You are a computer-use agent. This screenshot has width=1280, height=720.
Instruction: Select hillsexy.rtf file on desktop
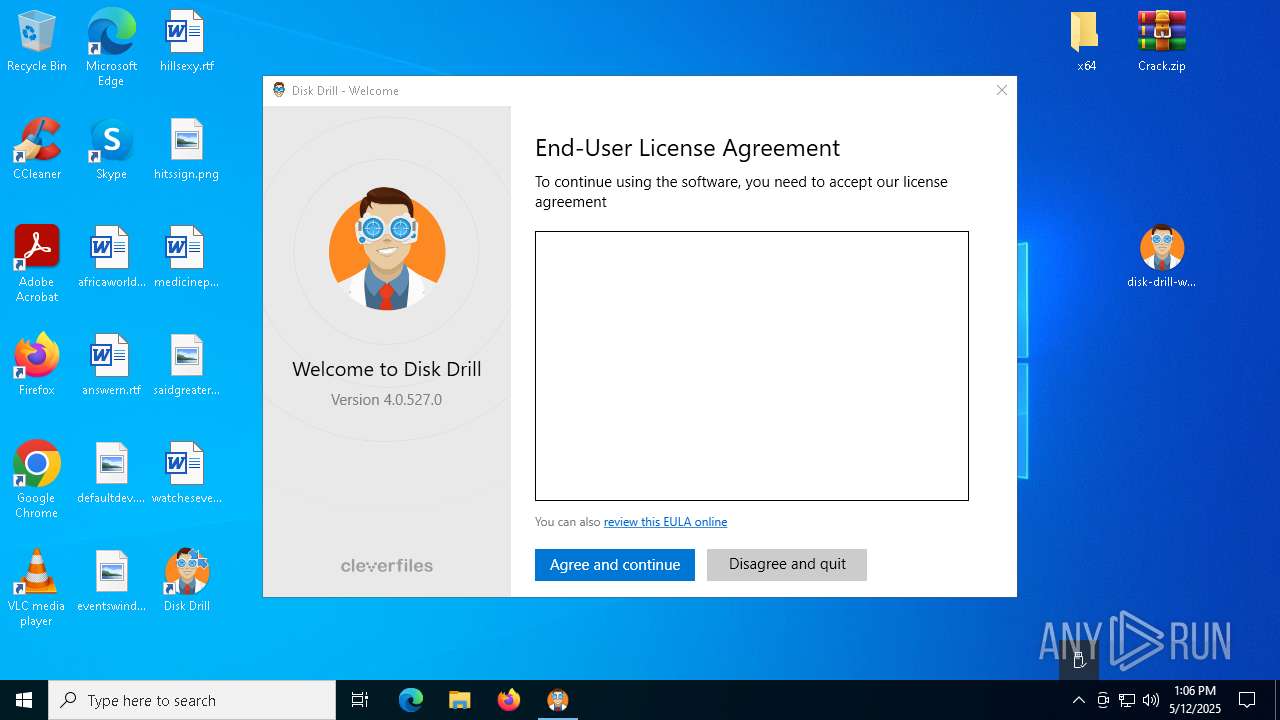tap(186, 42)
